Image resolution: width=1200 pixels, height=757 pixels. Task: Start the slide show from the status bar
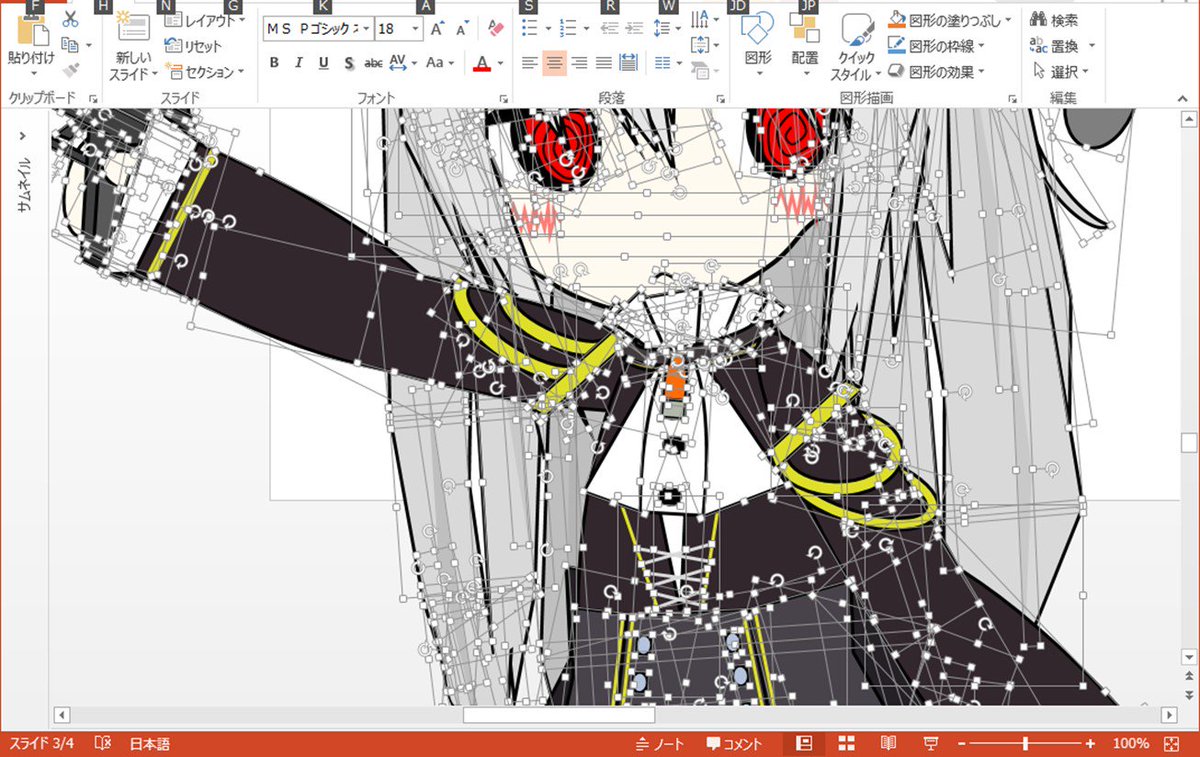click(x=930, y=744)
